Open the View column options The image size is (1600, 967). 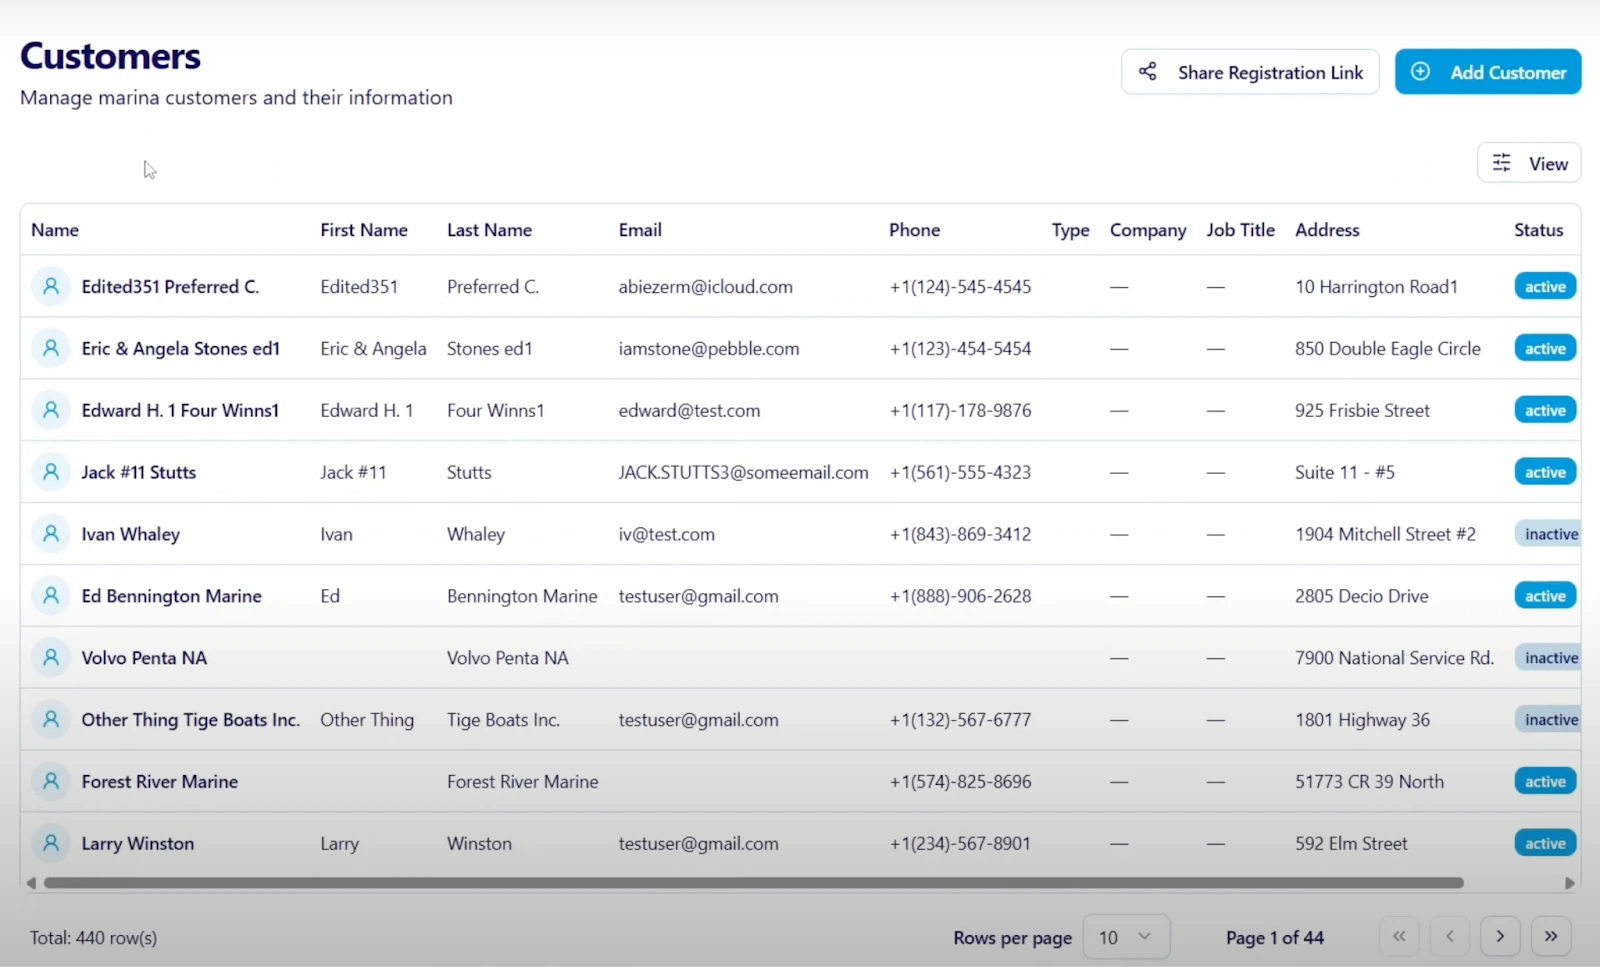point(1529,163)
